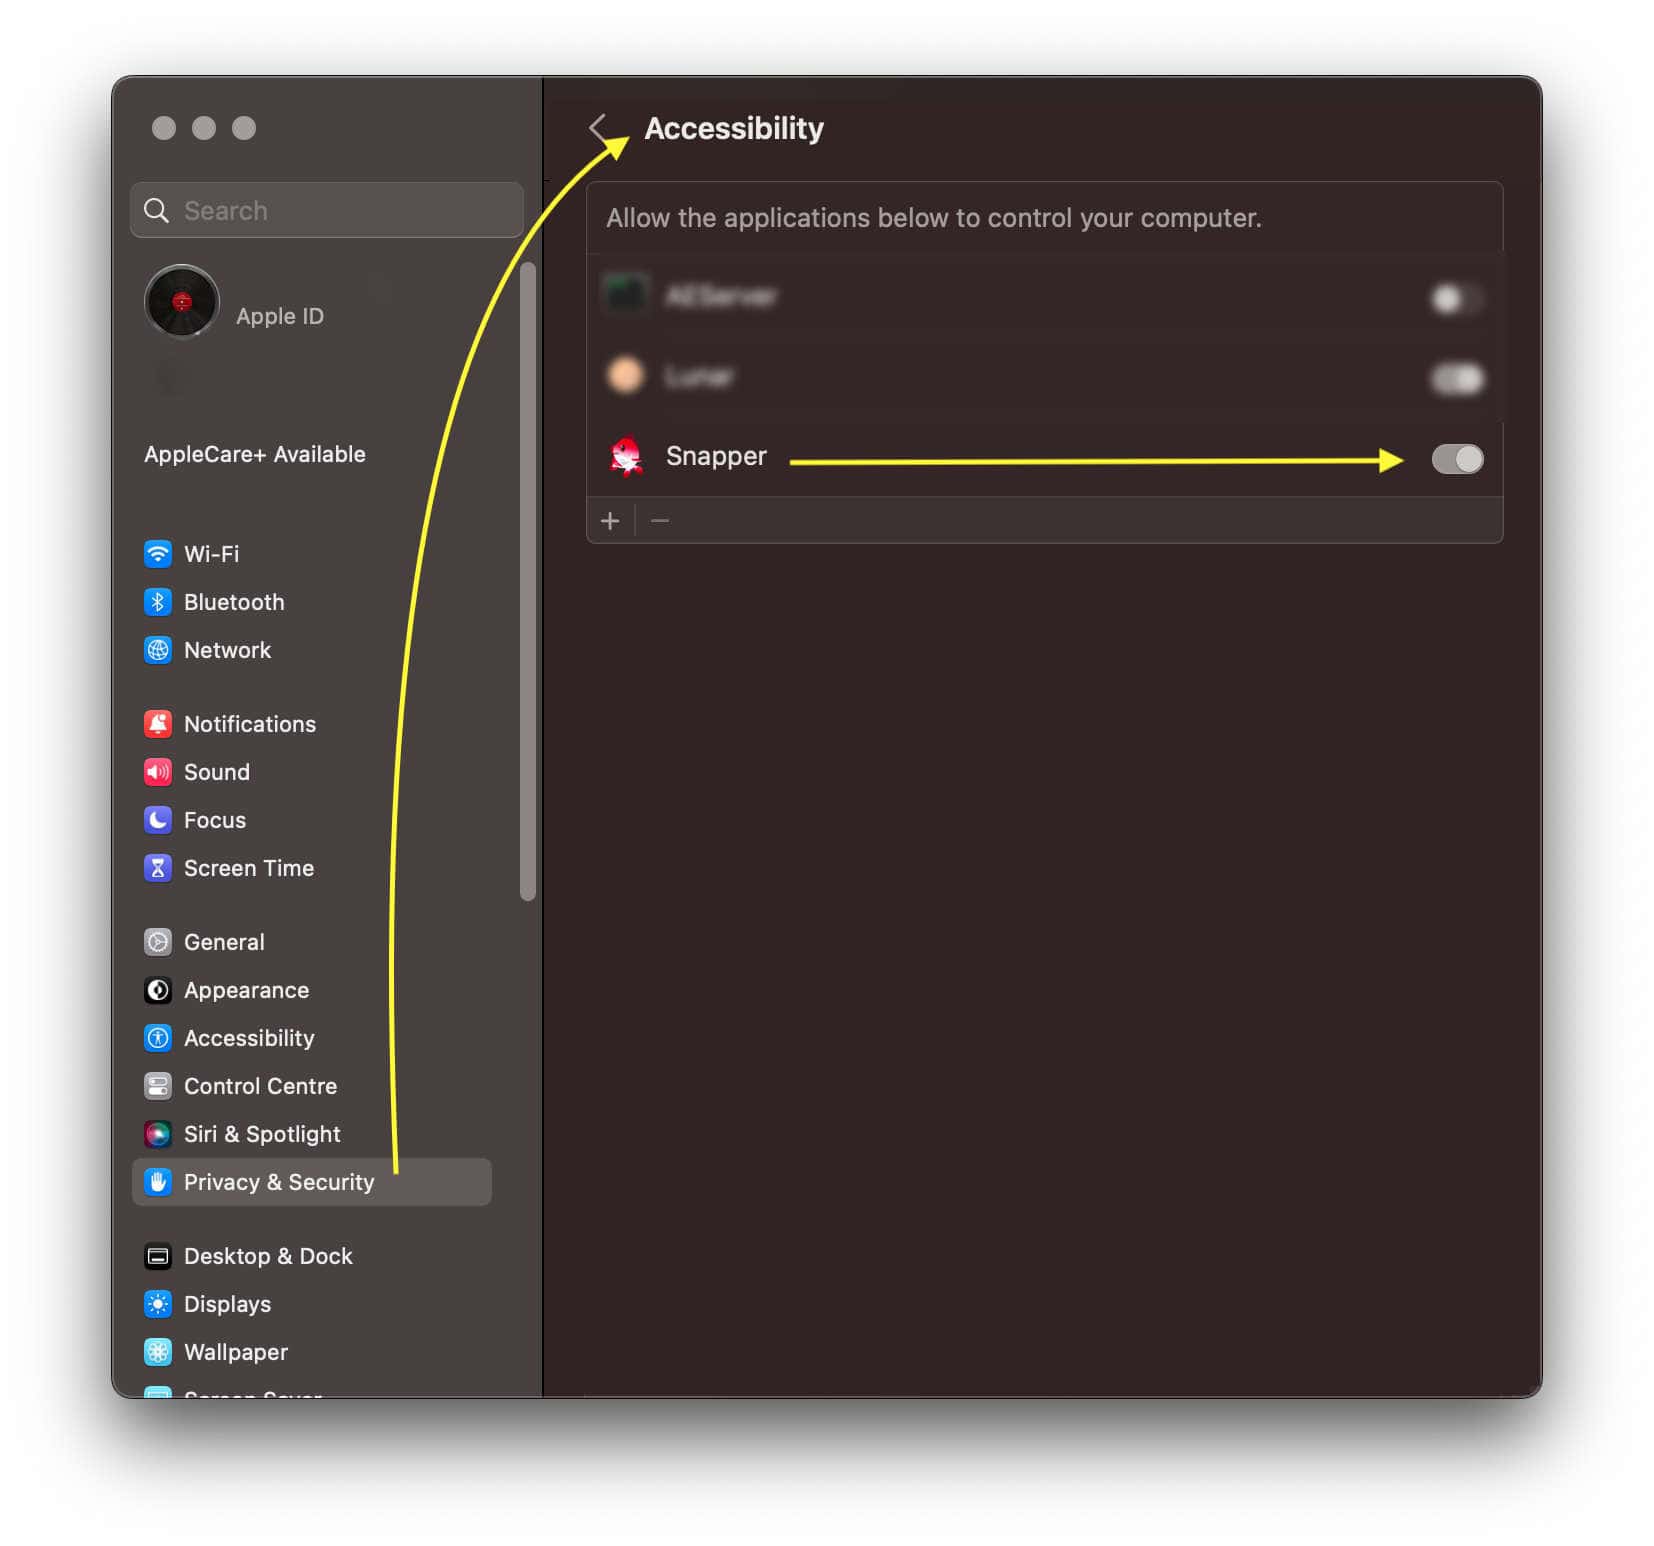
Task: Toggle the second blurred app's switch
Action: pyautogui.click(x=1457, y=378)
